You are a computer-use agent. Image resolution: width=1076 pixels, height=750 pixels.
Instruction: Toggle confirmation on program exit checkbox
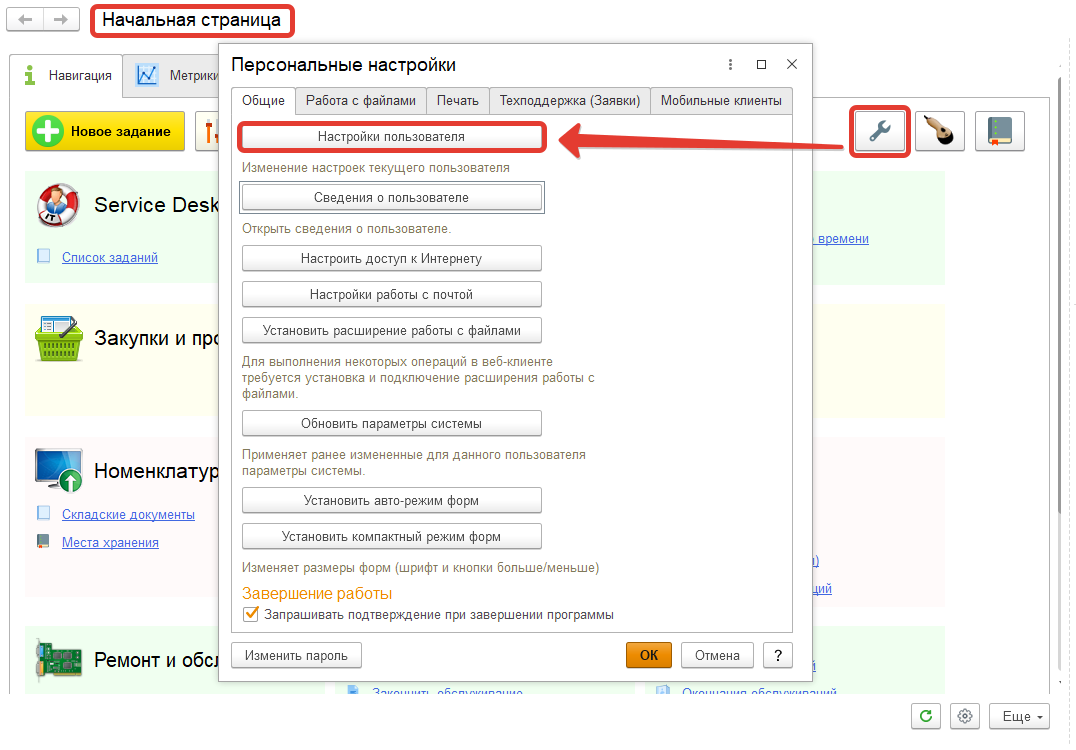pos(251,614)
